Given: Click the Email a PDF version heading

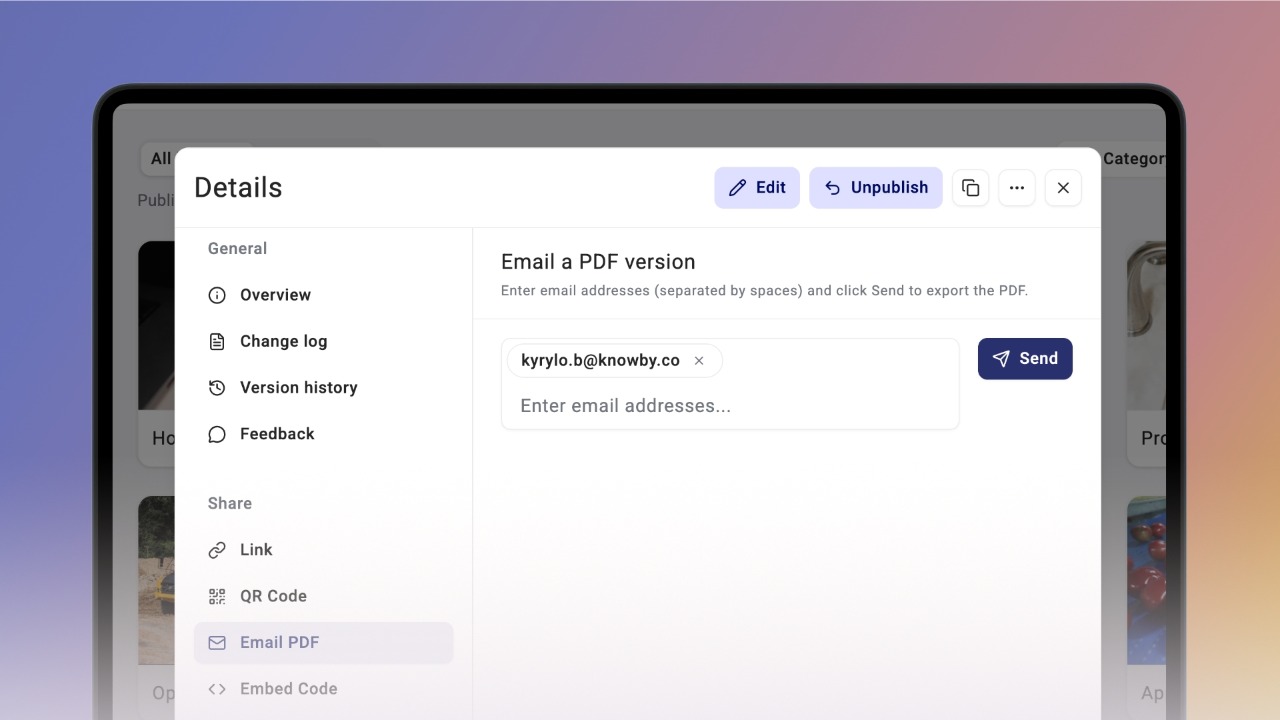Looking at the screenshot, I should tap(598, 262).
